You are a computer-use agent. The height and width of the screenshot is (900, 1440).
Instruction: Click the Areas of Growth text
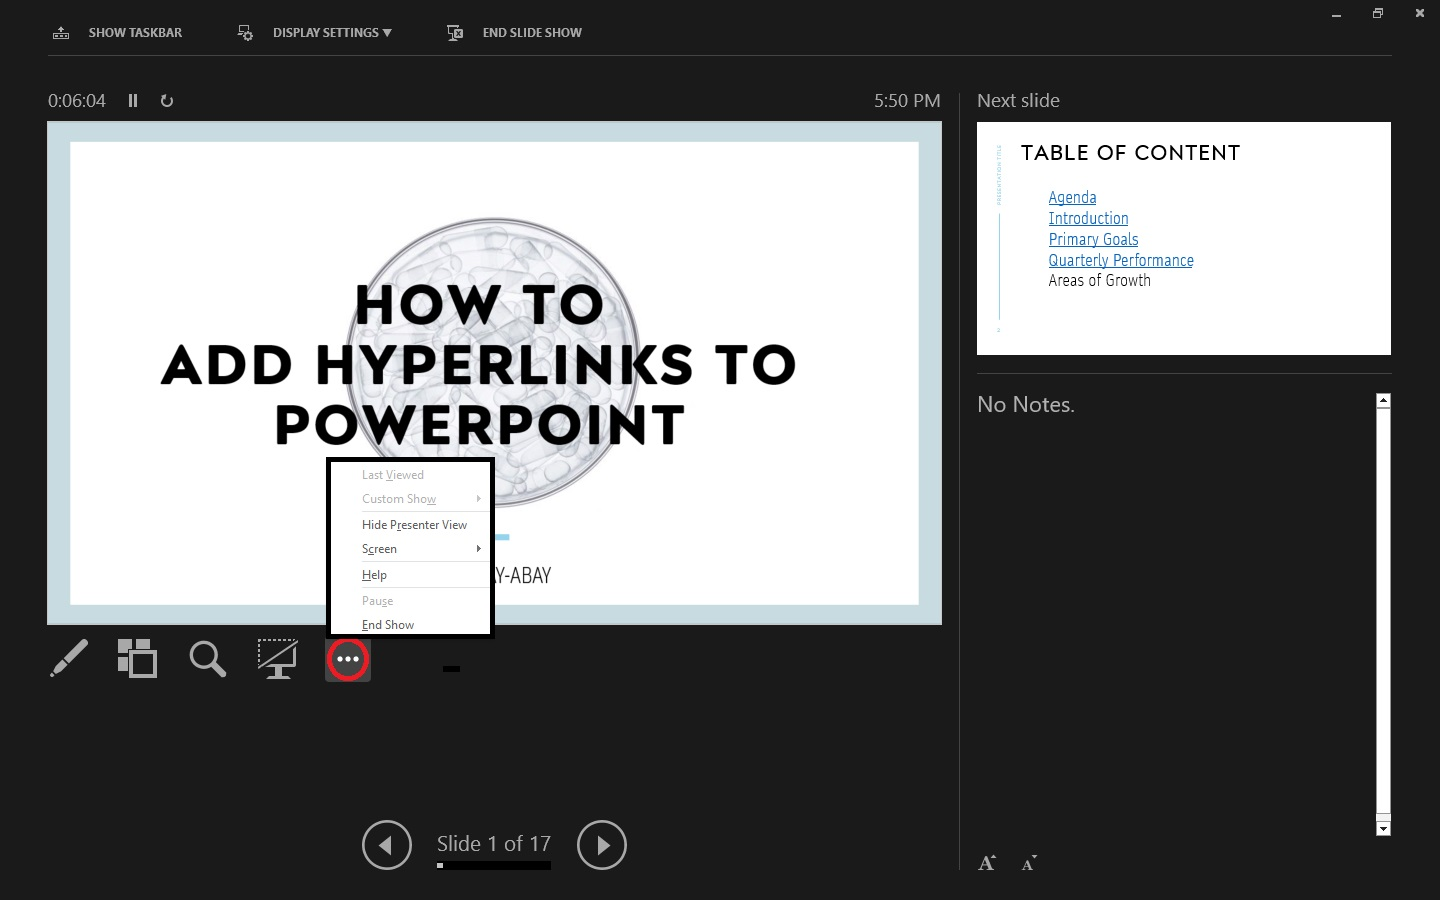1099,281
